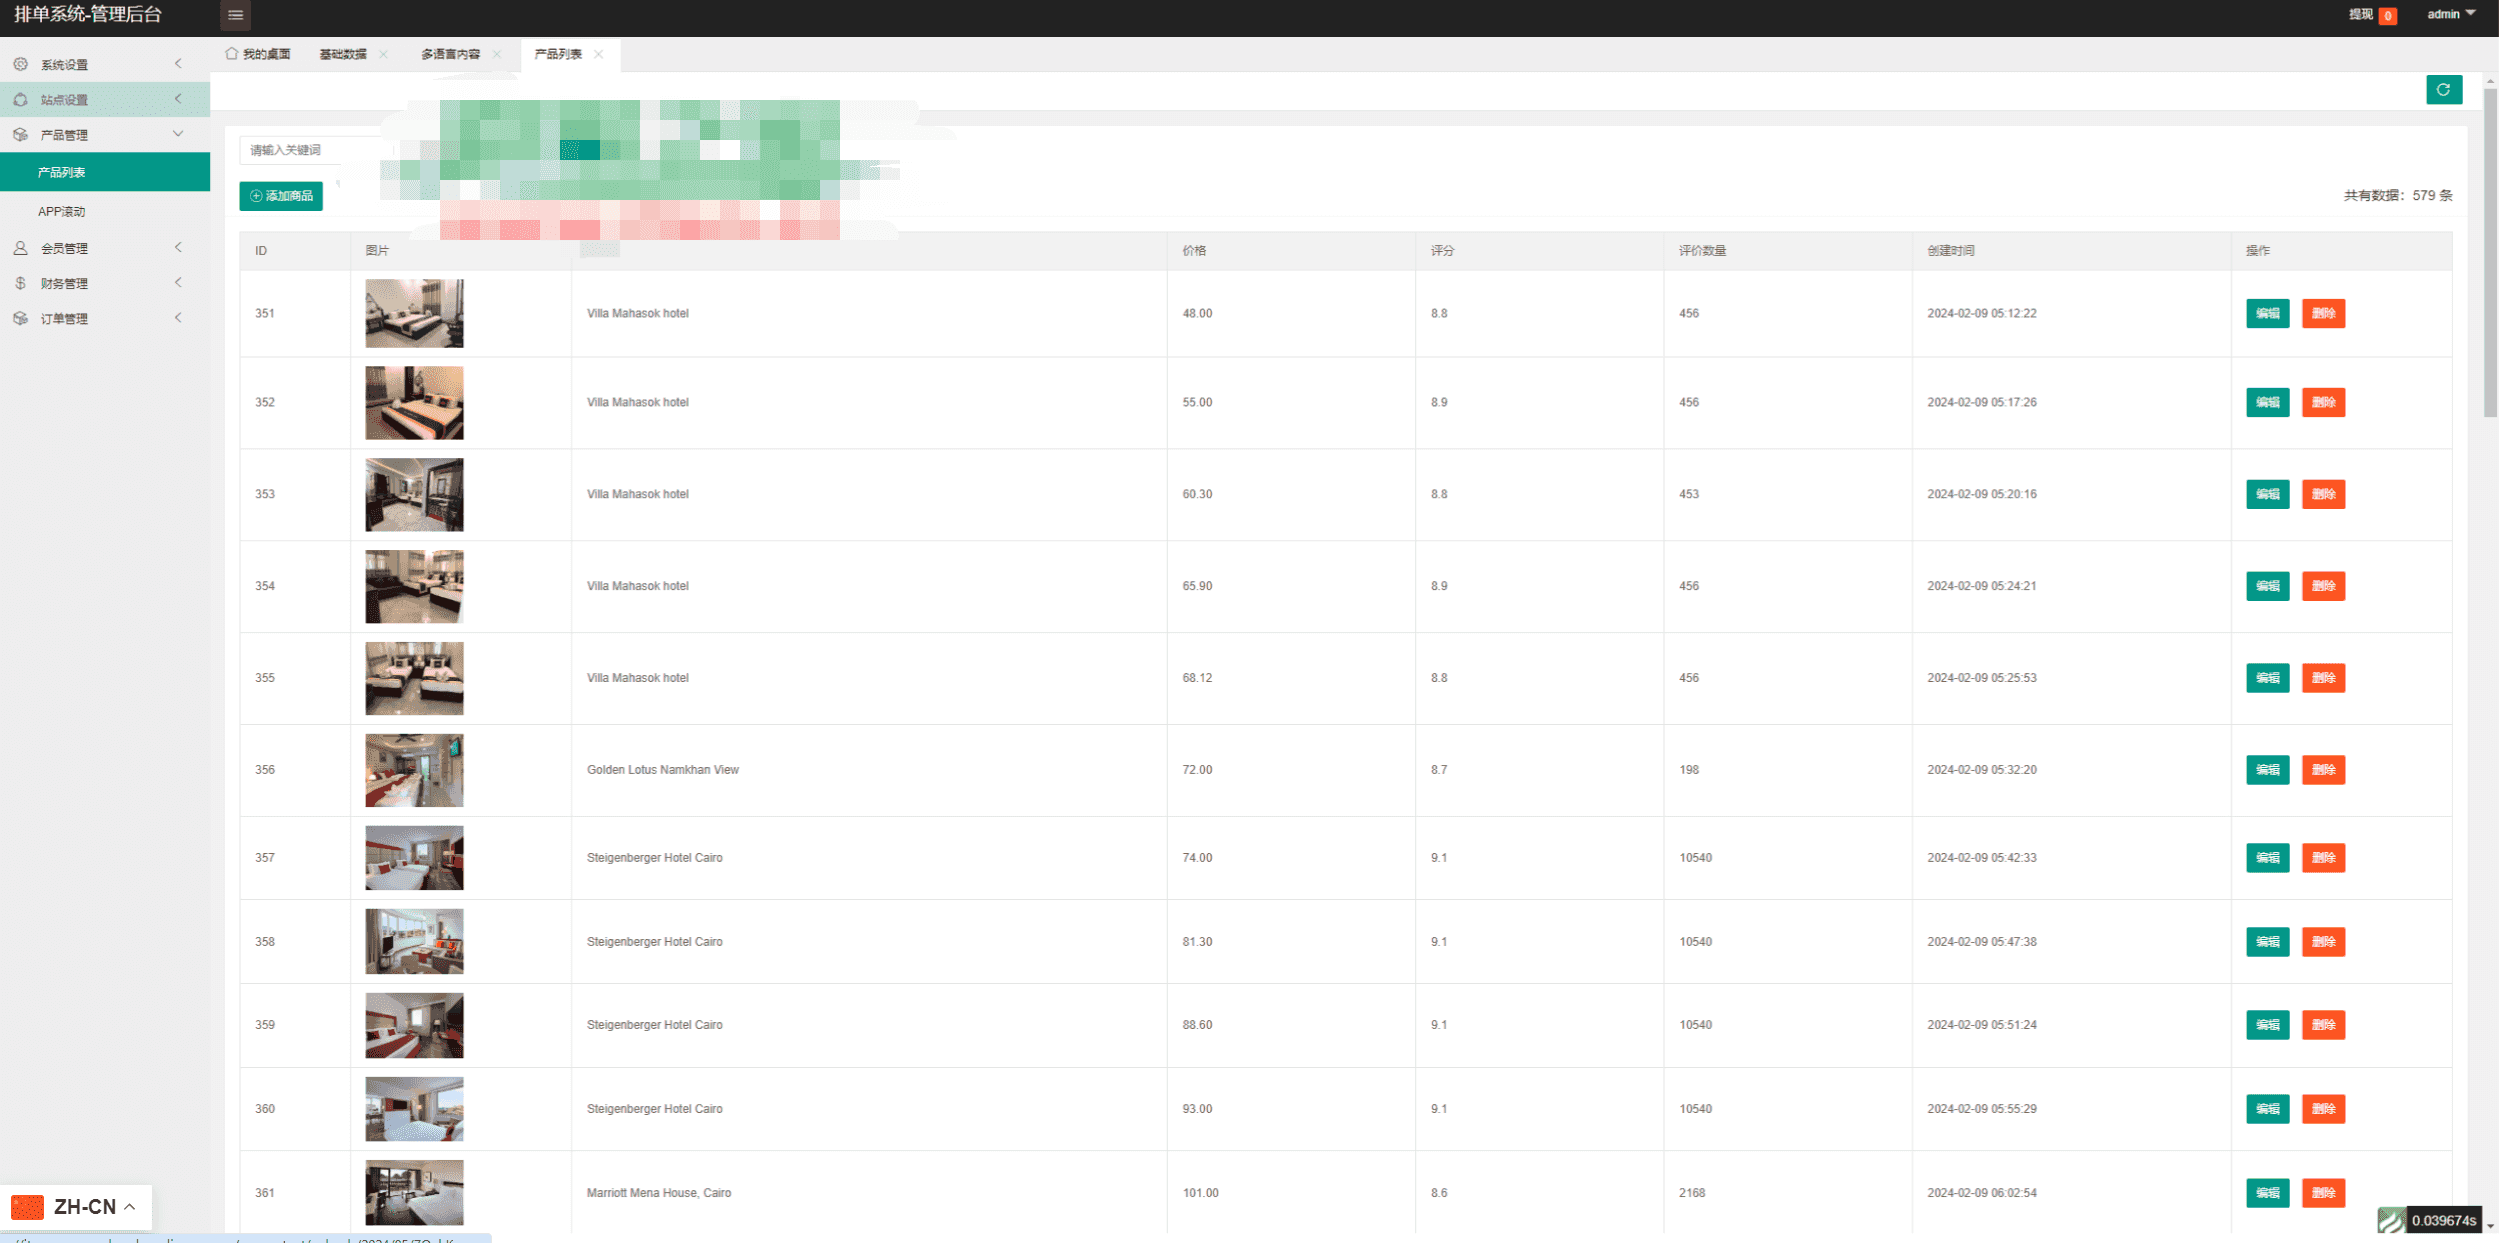Click the green refresh icon button

tap(2443, 90)
